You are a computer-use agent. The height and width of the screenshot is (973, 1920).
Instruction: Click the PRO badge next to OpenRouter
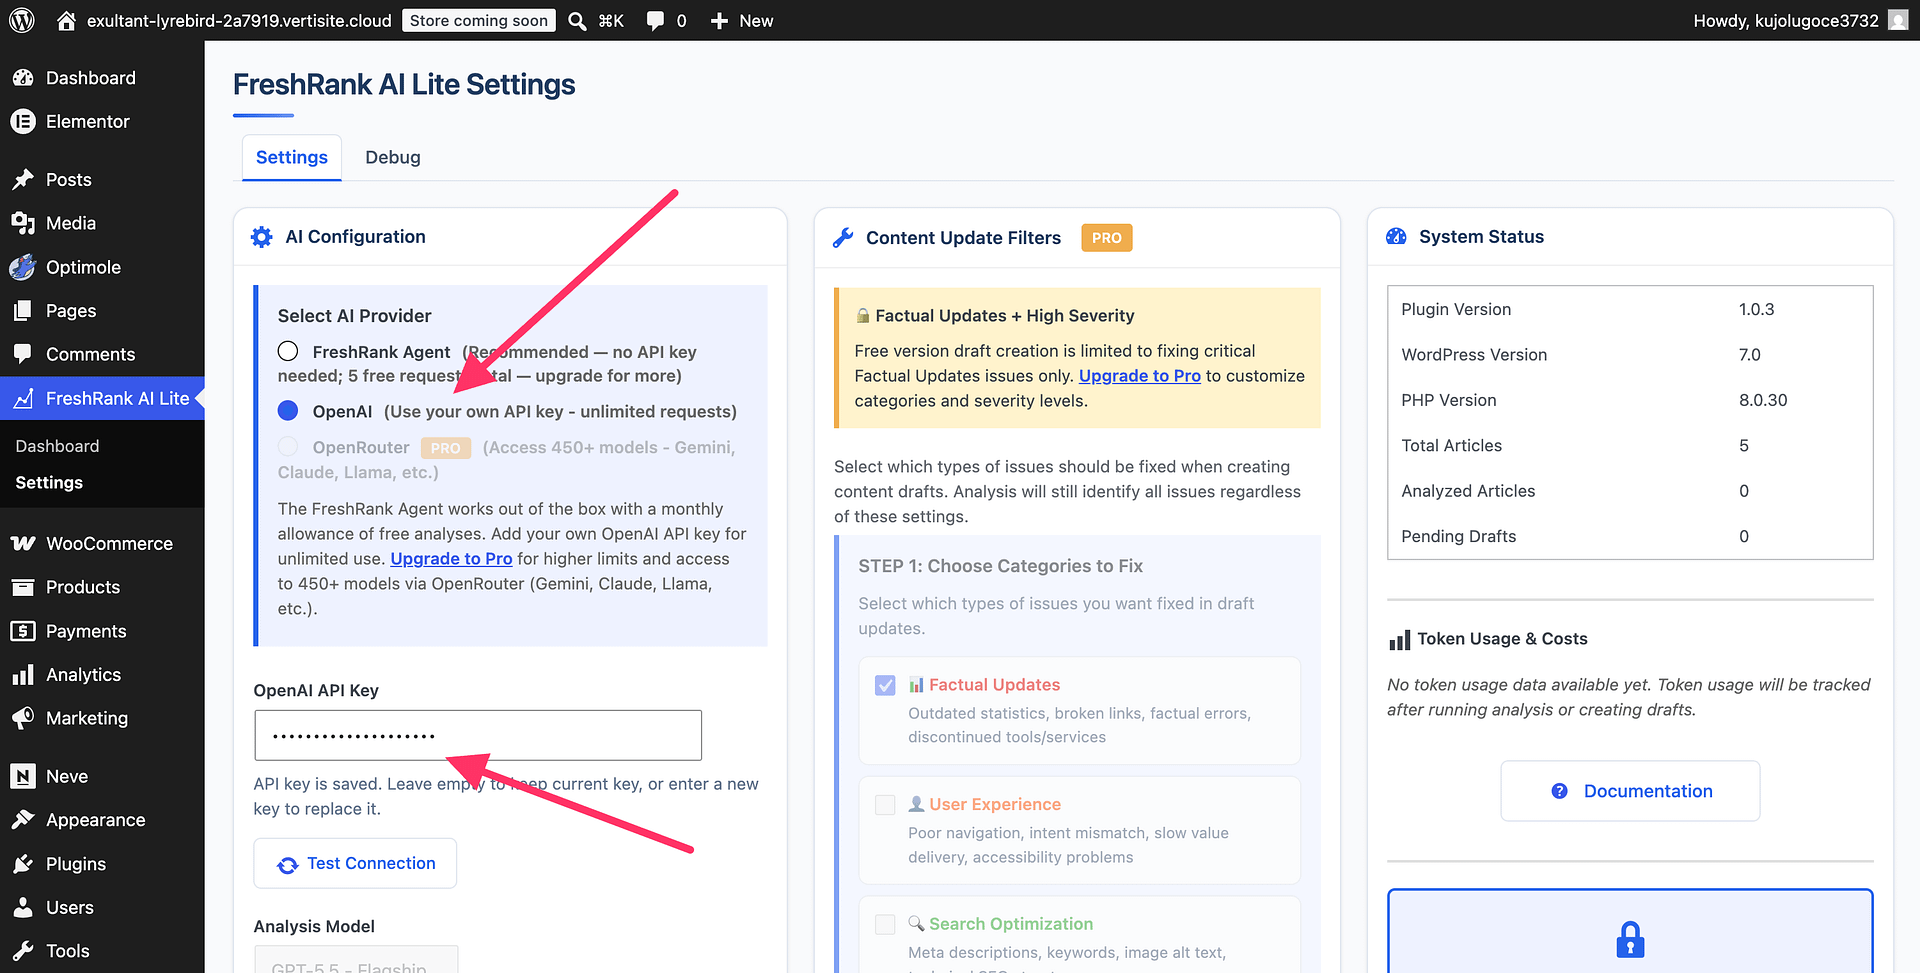(446, 448)
